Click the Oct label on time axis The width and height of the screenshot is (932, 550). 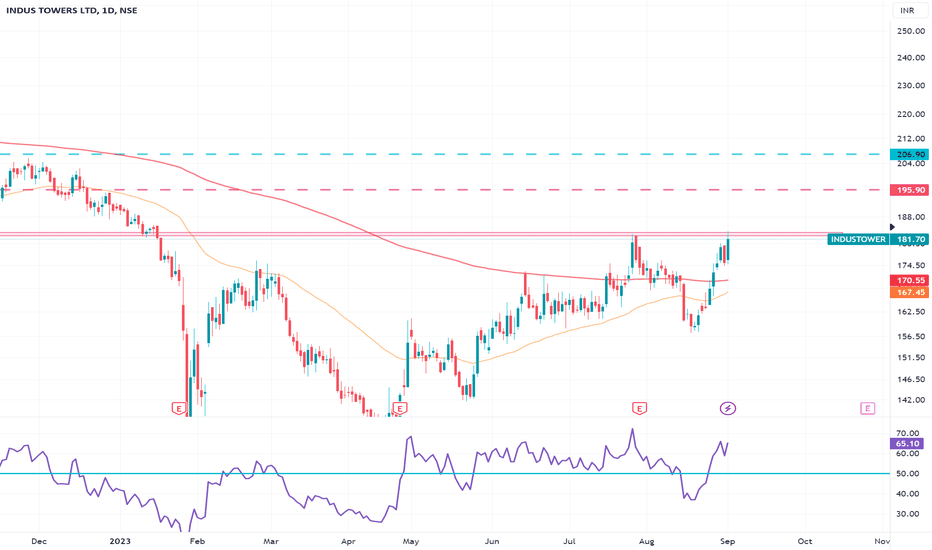pos(805,541)
